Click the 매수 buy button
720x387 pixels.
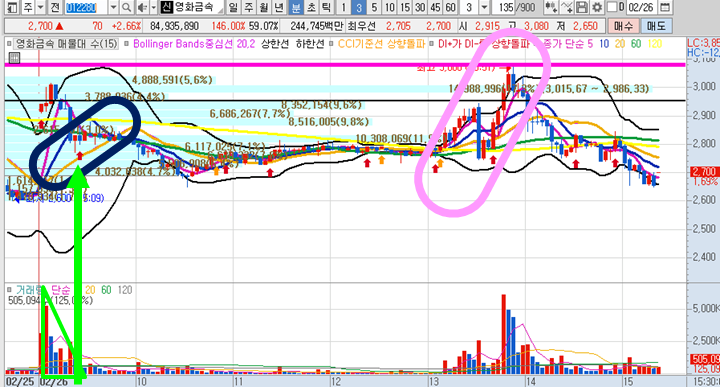pos(623,26)
